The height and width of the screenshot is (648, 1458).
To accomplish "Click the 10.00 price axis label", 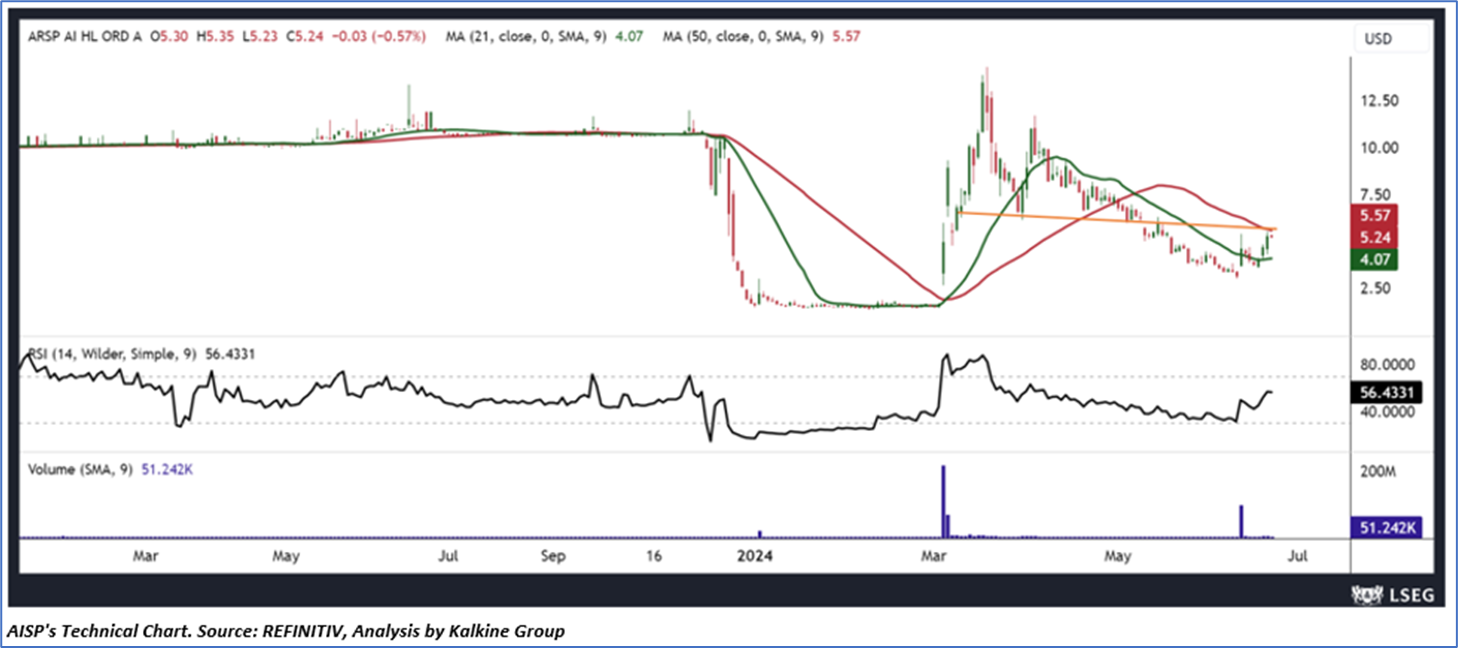I will [x=1379, y=148].
